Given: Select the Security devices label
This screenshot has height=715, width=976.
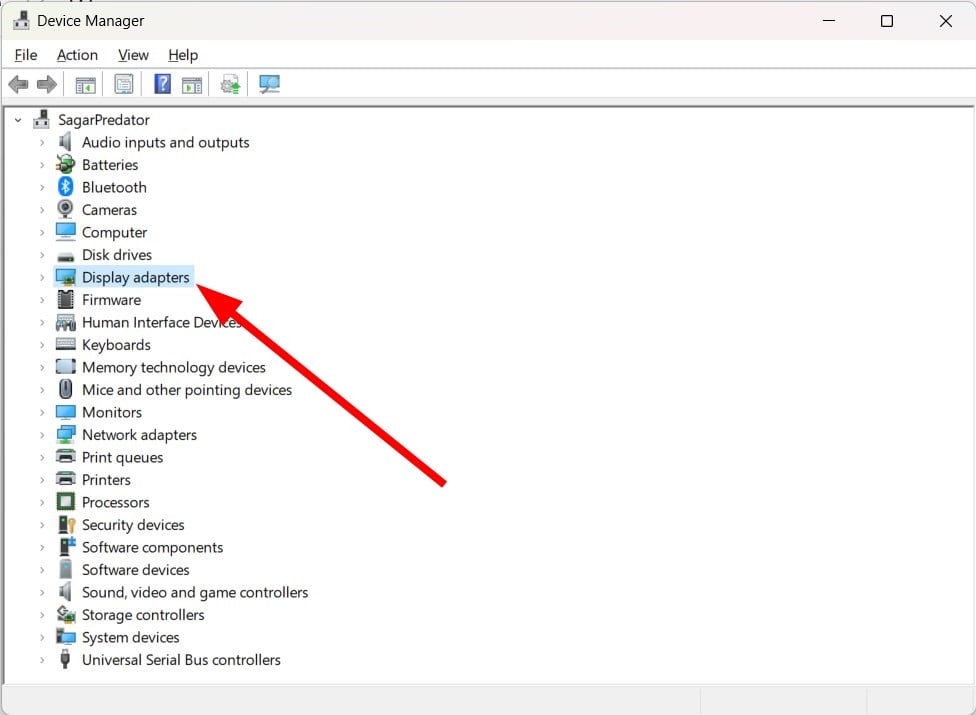Looking at the screenshot, I should click(x=133, y=525).
